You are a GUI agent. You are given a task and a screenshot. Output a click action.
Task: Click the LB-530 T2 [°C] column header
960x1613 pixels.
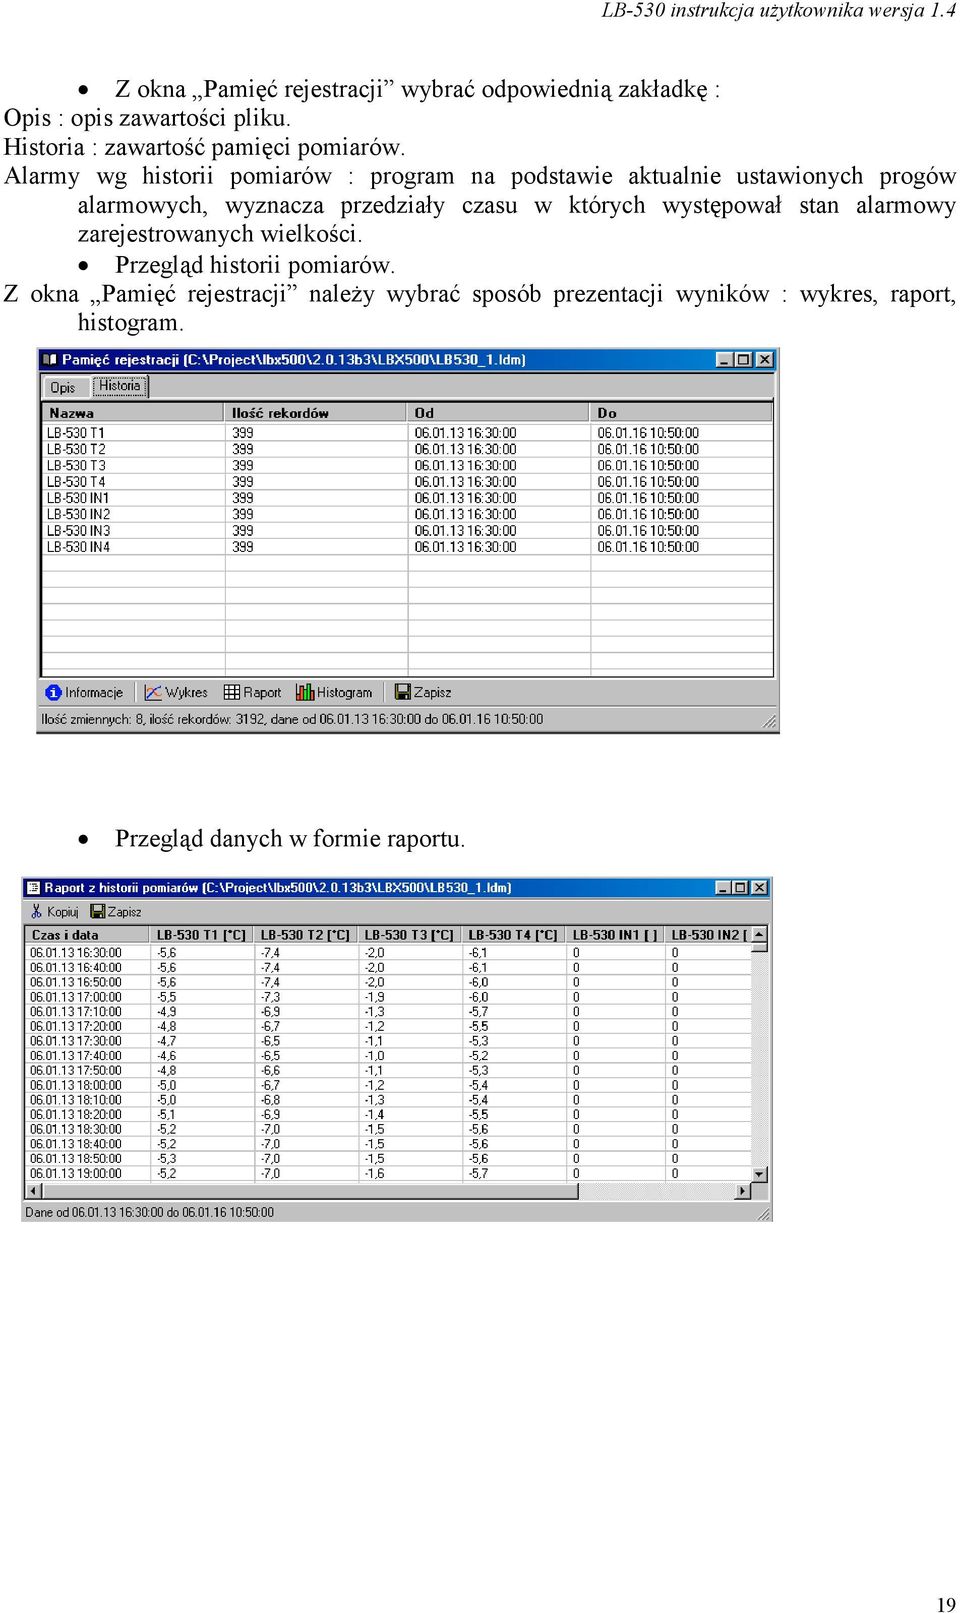[306, 935]
